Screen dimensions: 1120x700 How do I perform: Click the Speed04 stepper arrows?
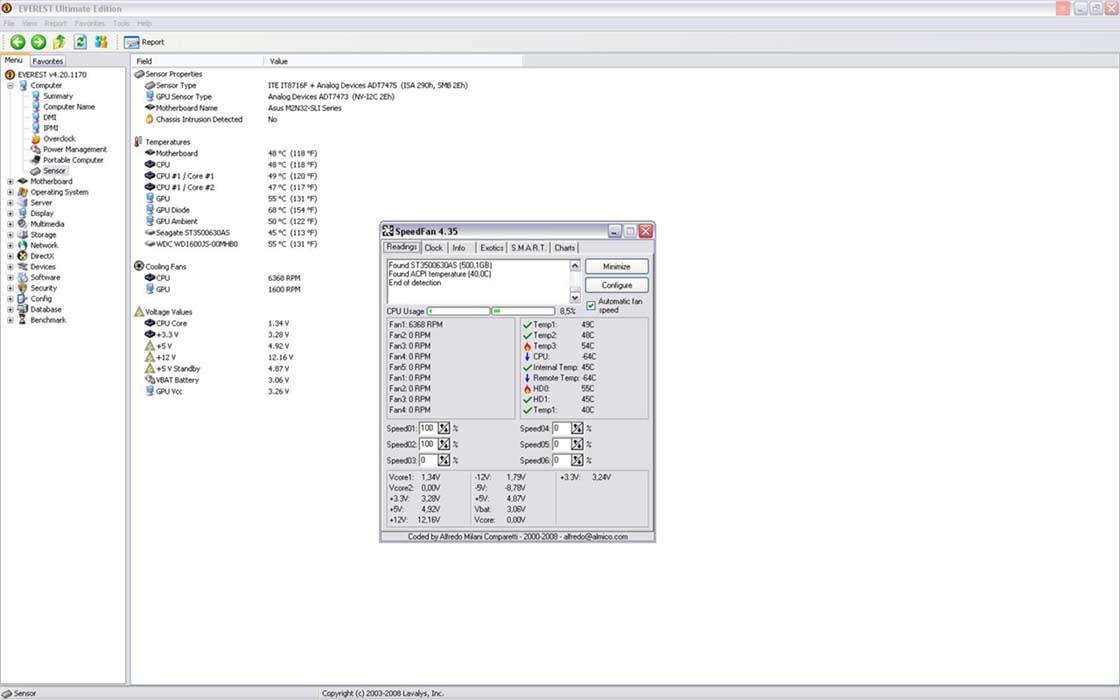577,429
